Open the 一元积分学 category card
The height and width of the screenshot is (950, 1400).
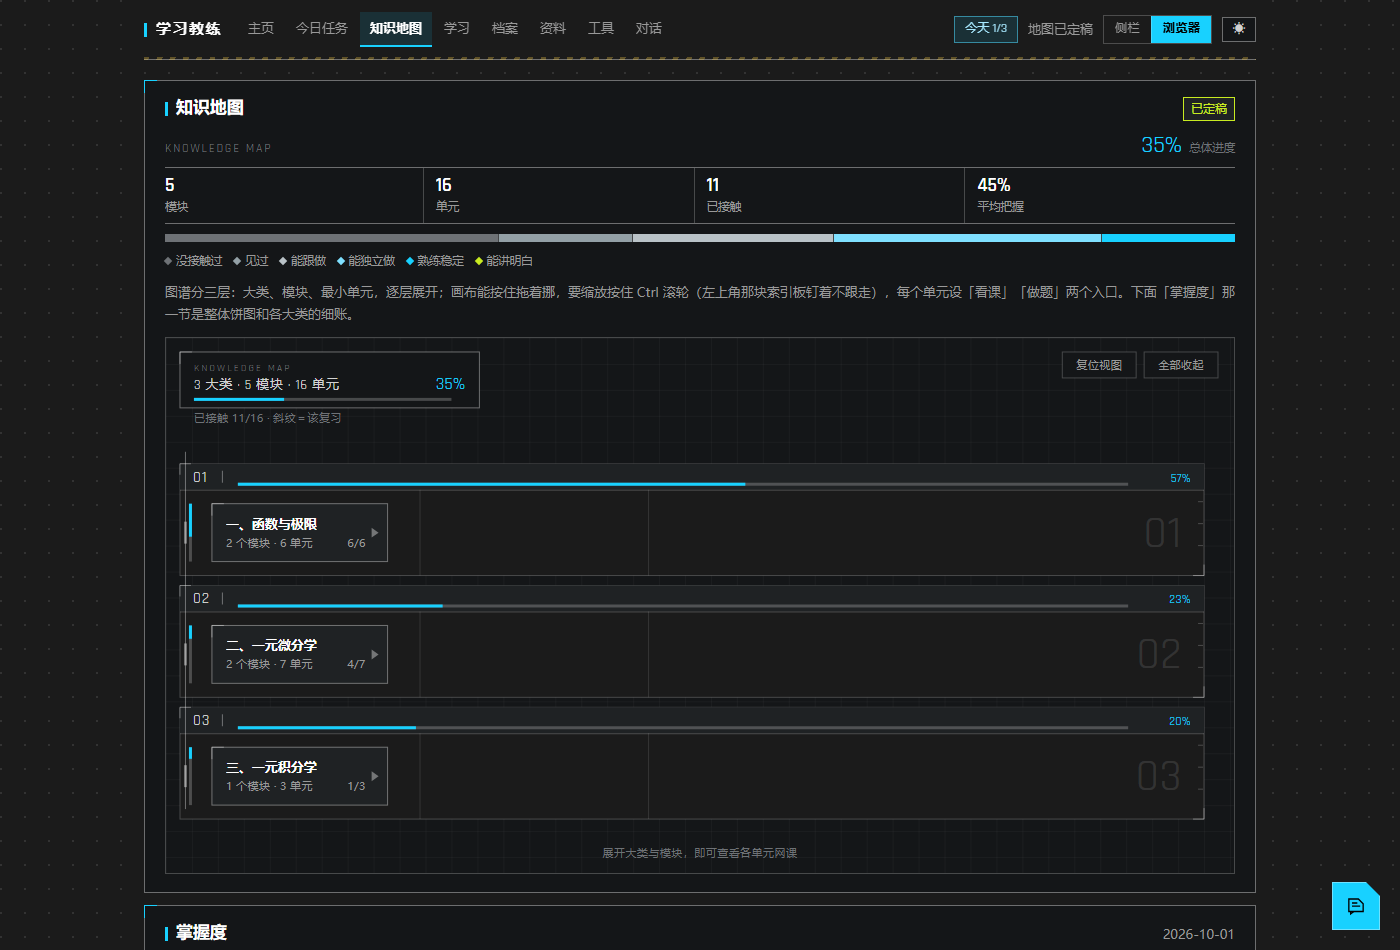point(299,776)
